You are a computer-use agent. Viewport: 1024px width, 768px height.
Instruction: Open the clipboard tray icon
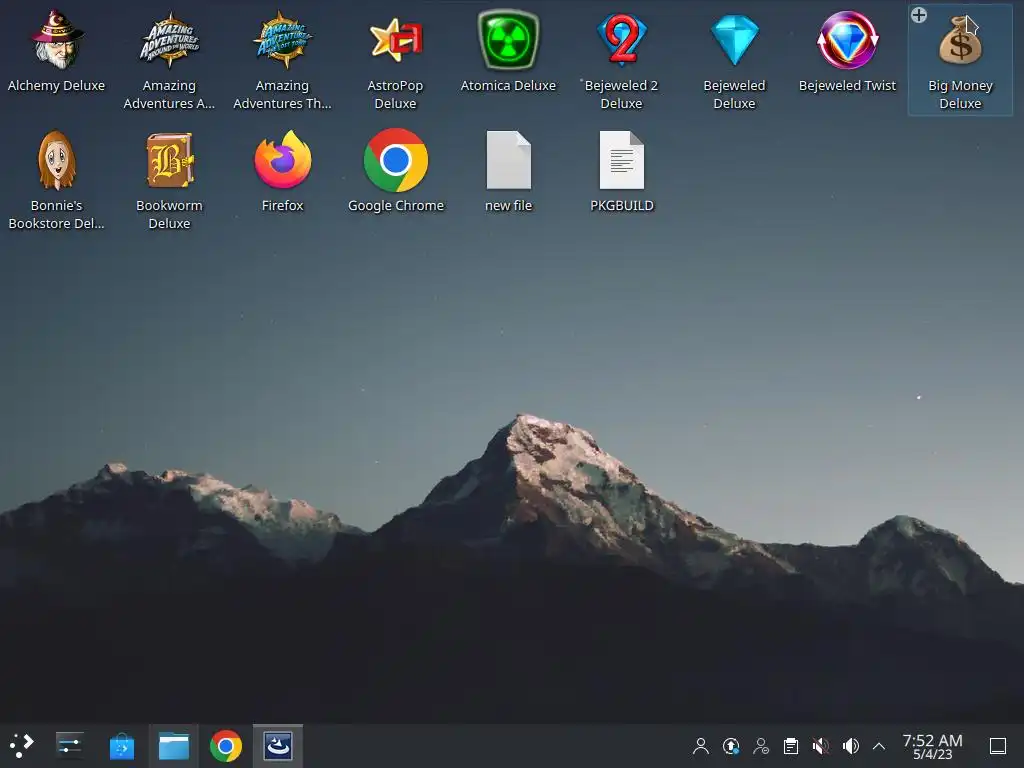791,746
